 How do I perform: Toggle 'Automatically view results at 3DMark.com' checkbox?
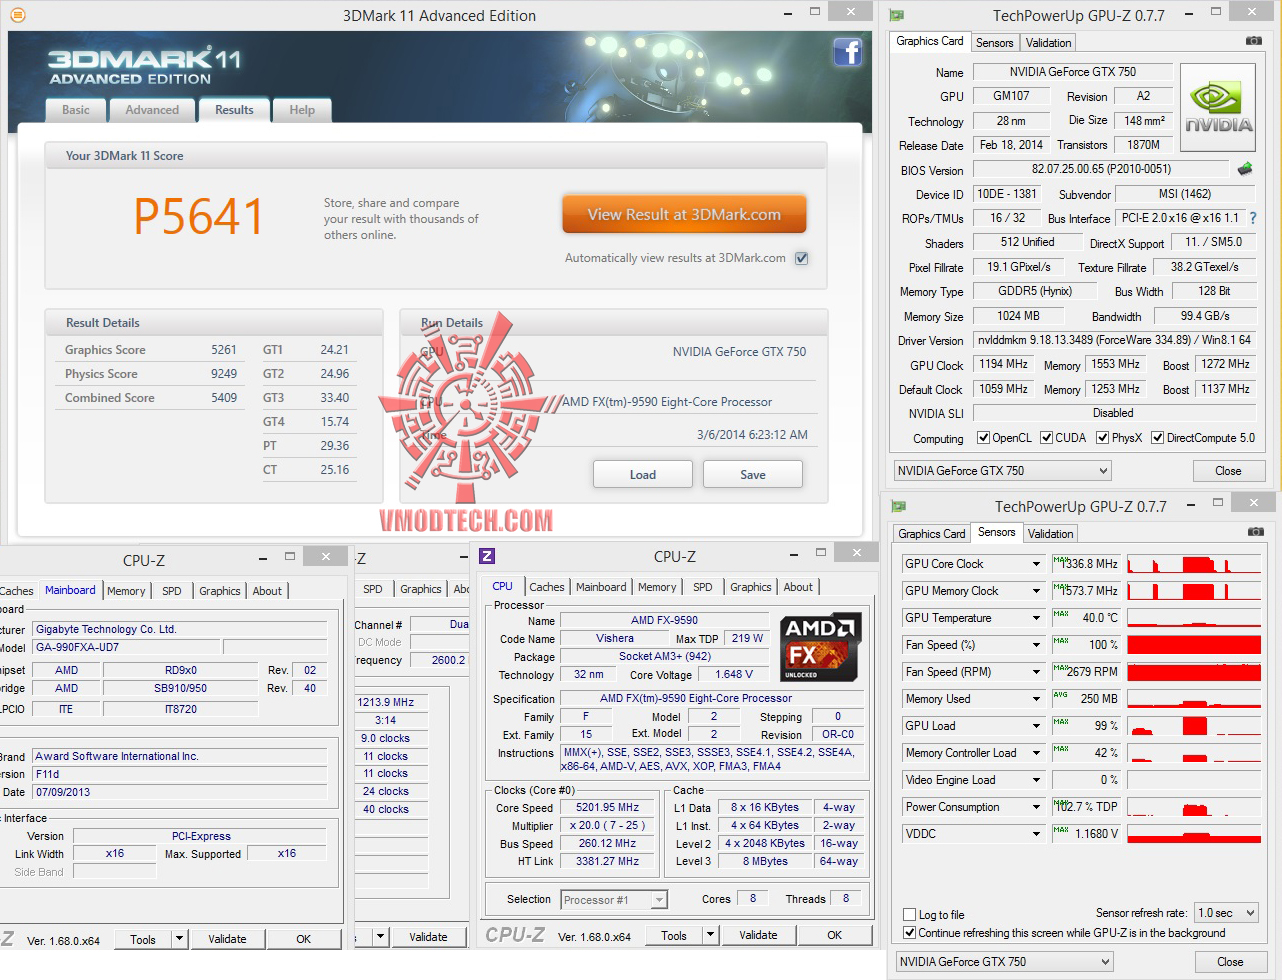pos(801,258)
